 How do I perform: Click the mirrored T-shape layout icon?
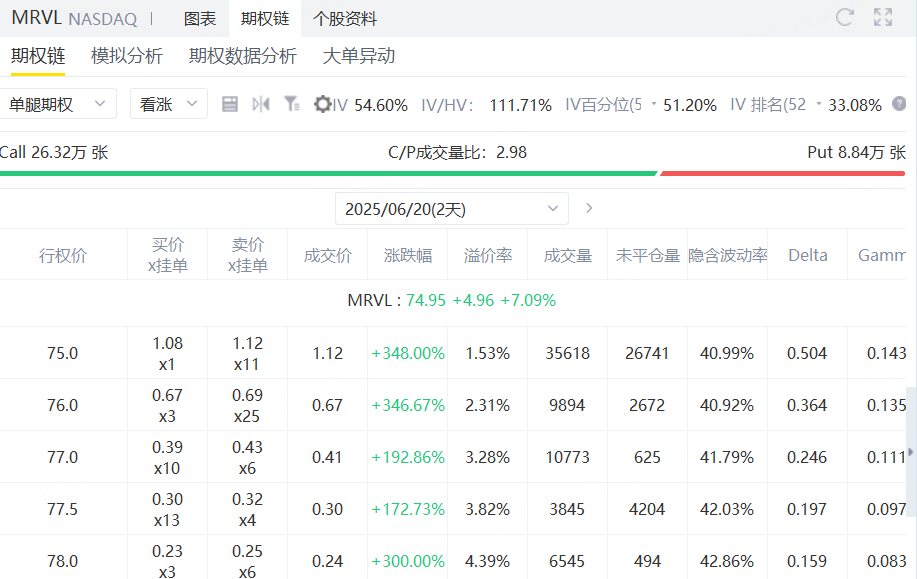pyautogui.click(x=261, y=104)
